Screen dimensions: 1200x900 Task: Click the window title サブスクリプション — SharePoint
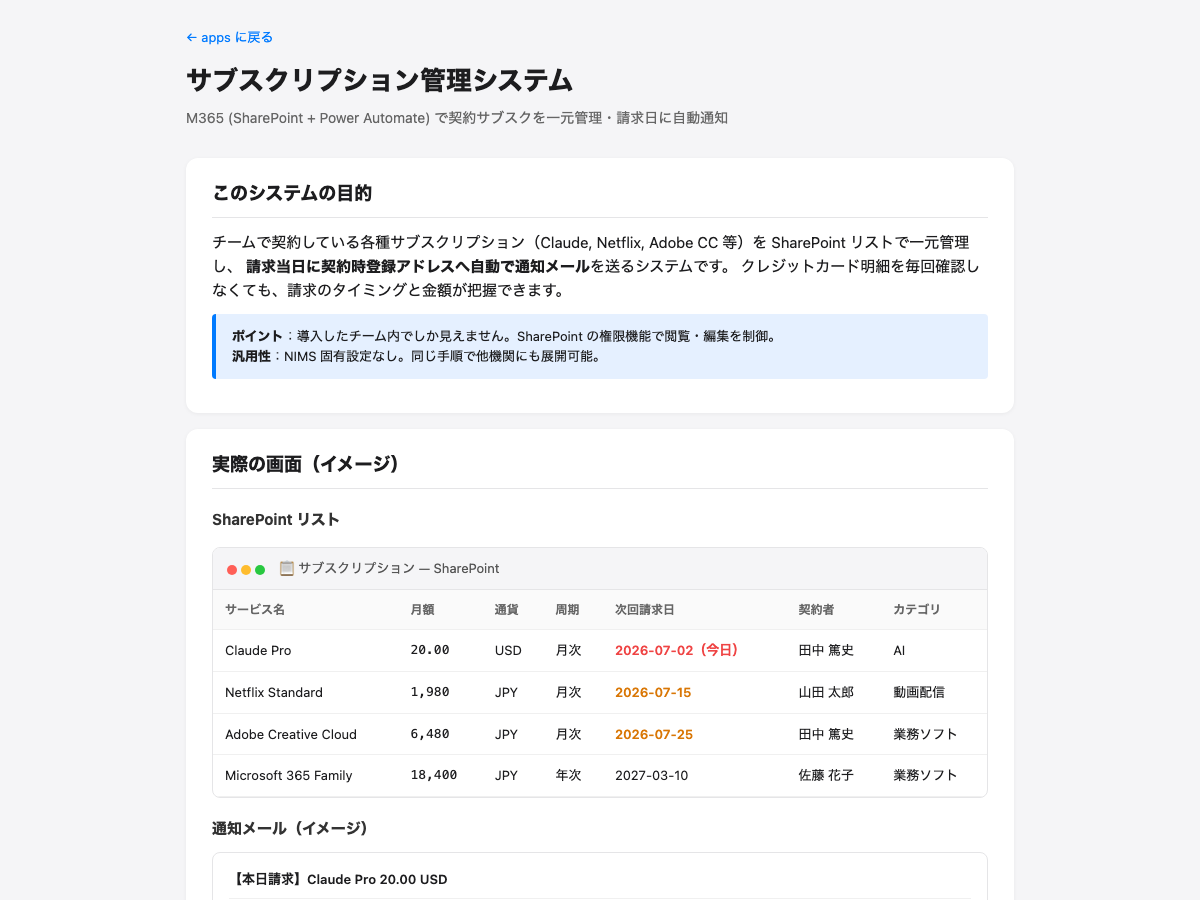coord(399,568)
